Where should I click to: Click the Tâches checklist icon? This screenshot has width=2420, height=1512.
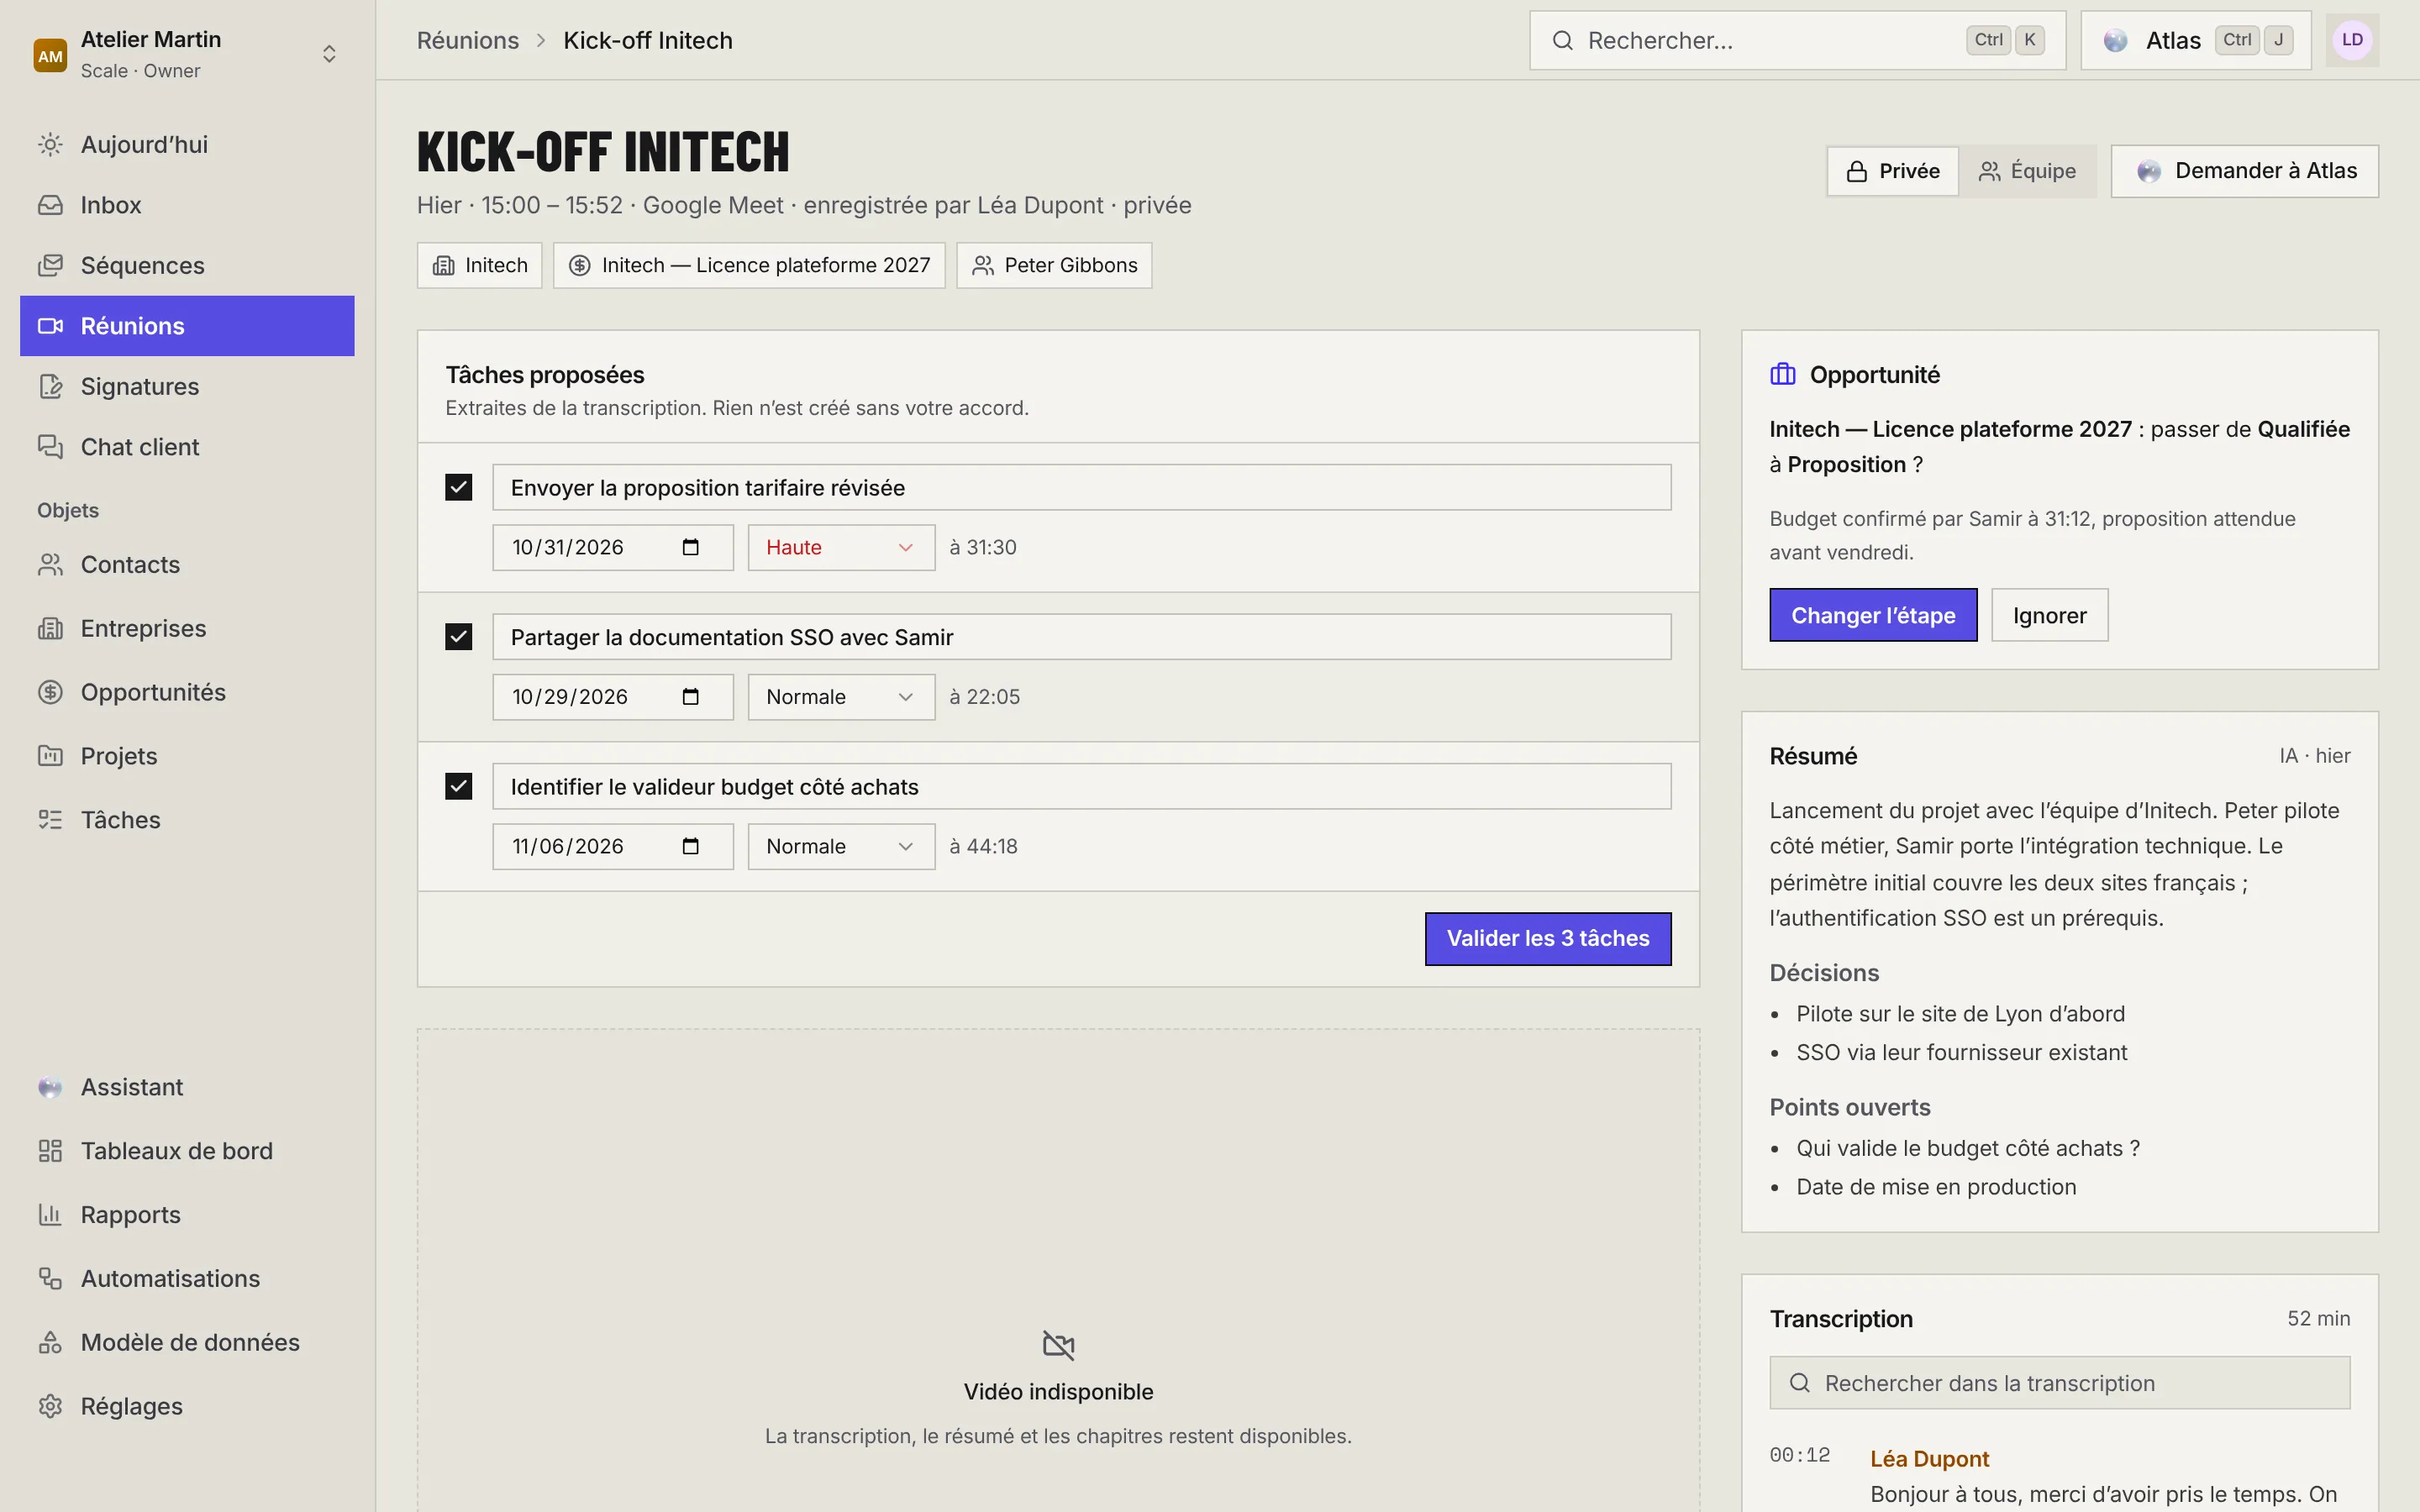coord(50,820)
